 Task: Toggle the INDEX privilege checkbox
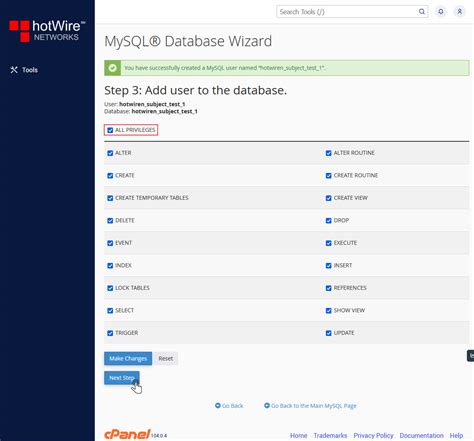coord(110,266)
